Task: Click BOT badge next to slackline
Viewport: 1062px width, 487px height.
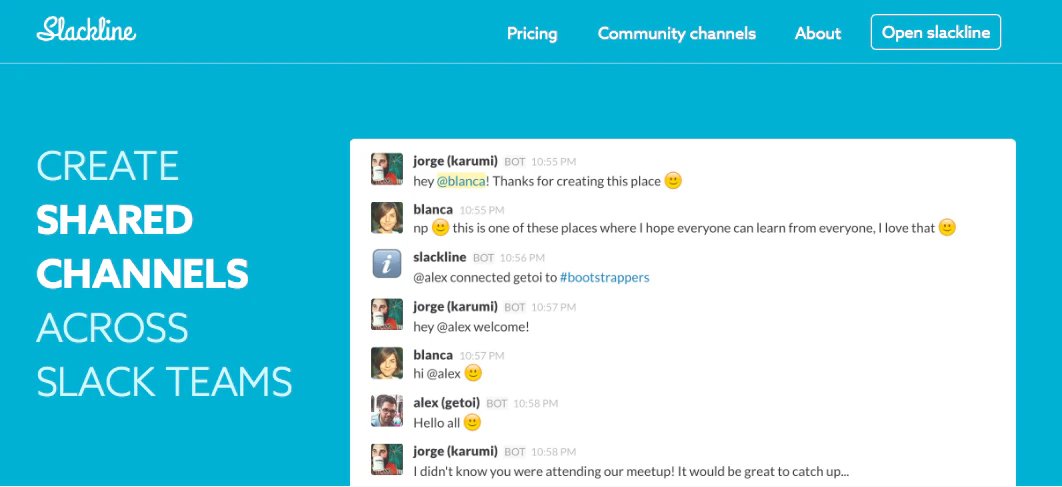Action: [484, 258]
